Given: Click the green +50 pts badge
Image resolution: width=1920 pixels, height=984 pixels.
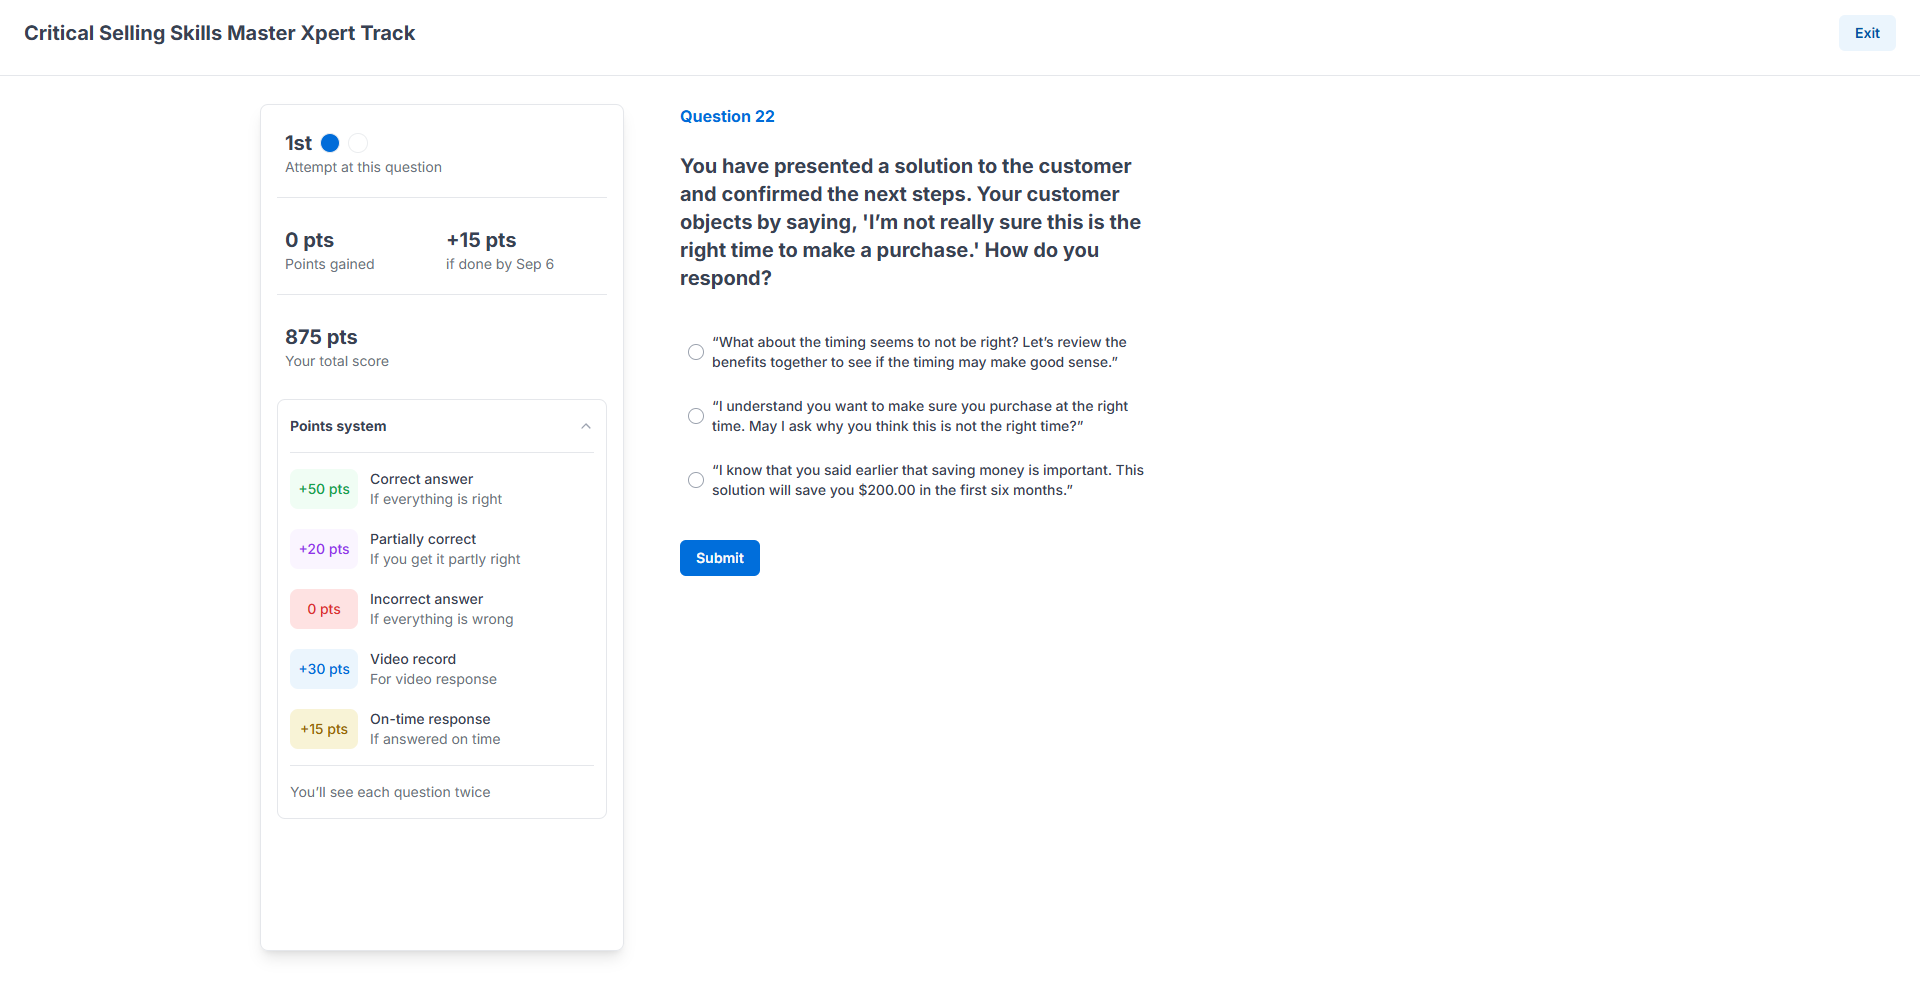Looking at the screenshot, I should (324, 489).
